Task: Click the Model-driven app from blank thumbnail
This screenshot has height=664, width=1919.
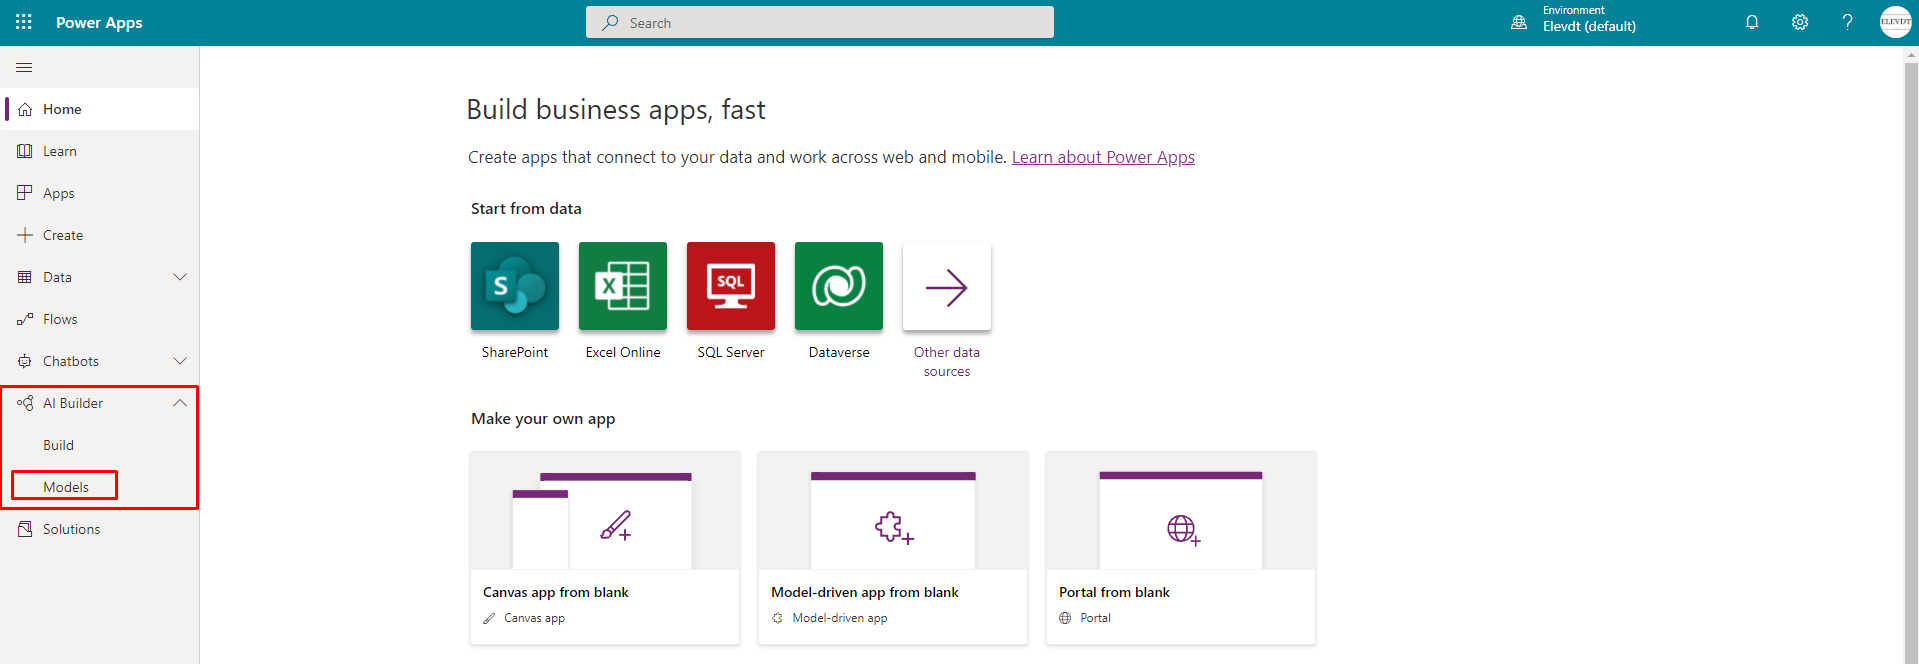Action: point(893,511)
